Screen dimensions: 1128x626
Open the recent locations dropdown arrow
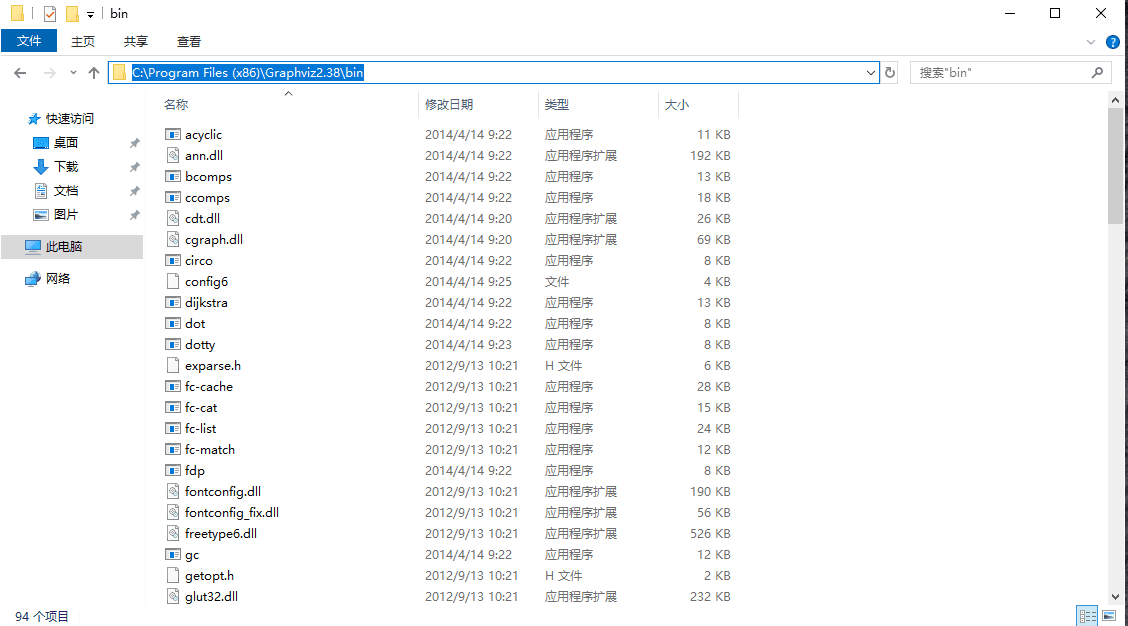(x=73, y=73)
